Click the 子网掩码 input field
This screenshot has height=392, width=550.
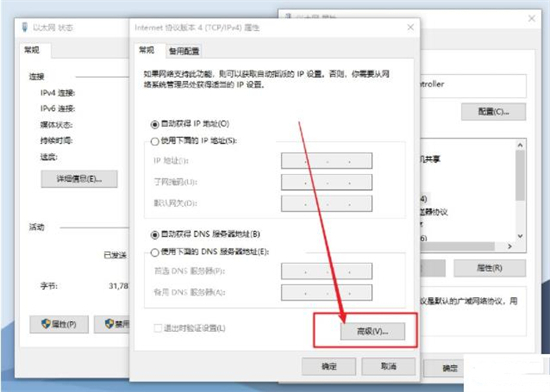327,182
